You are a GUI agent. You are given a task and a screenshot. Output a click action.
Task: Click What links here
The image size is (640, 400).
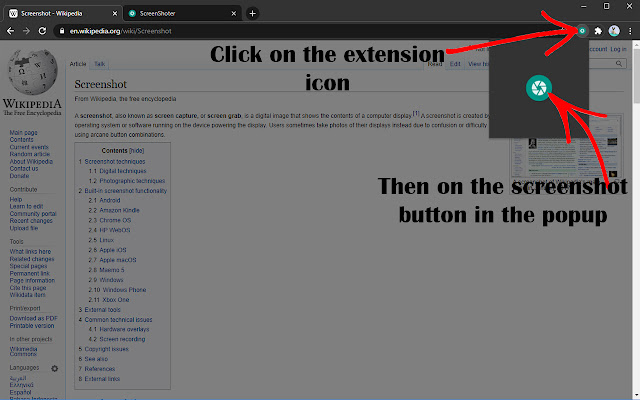tap(30, 251)
